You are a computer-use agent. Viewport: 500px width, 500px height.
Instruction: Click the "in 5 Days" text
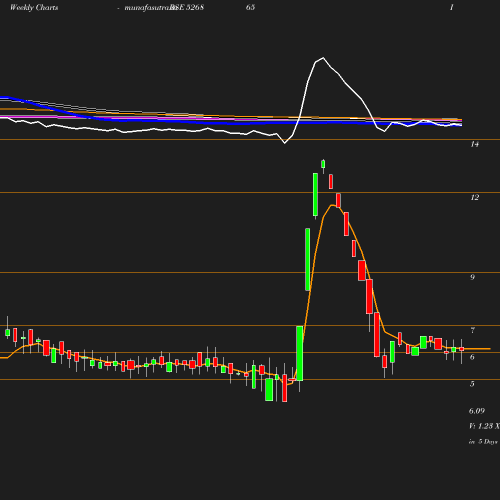coord(483,442)
